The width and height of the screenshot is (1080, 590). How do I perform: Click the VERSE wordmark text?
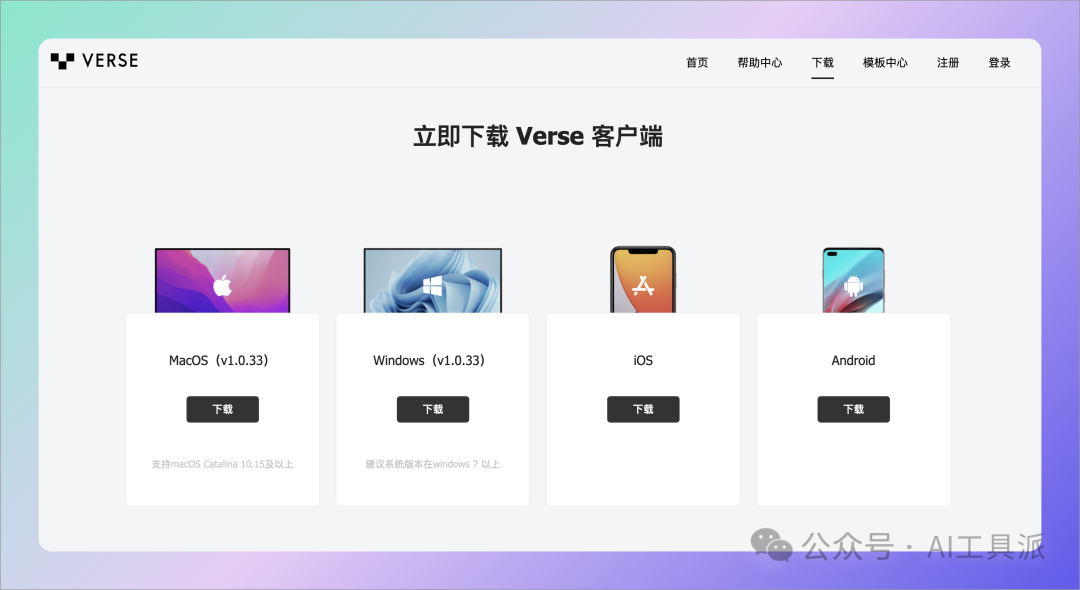[110, 61]
